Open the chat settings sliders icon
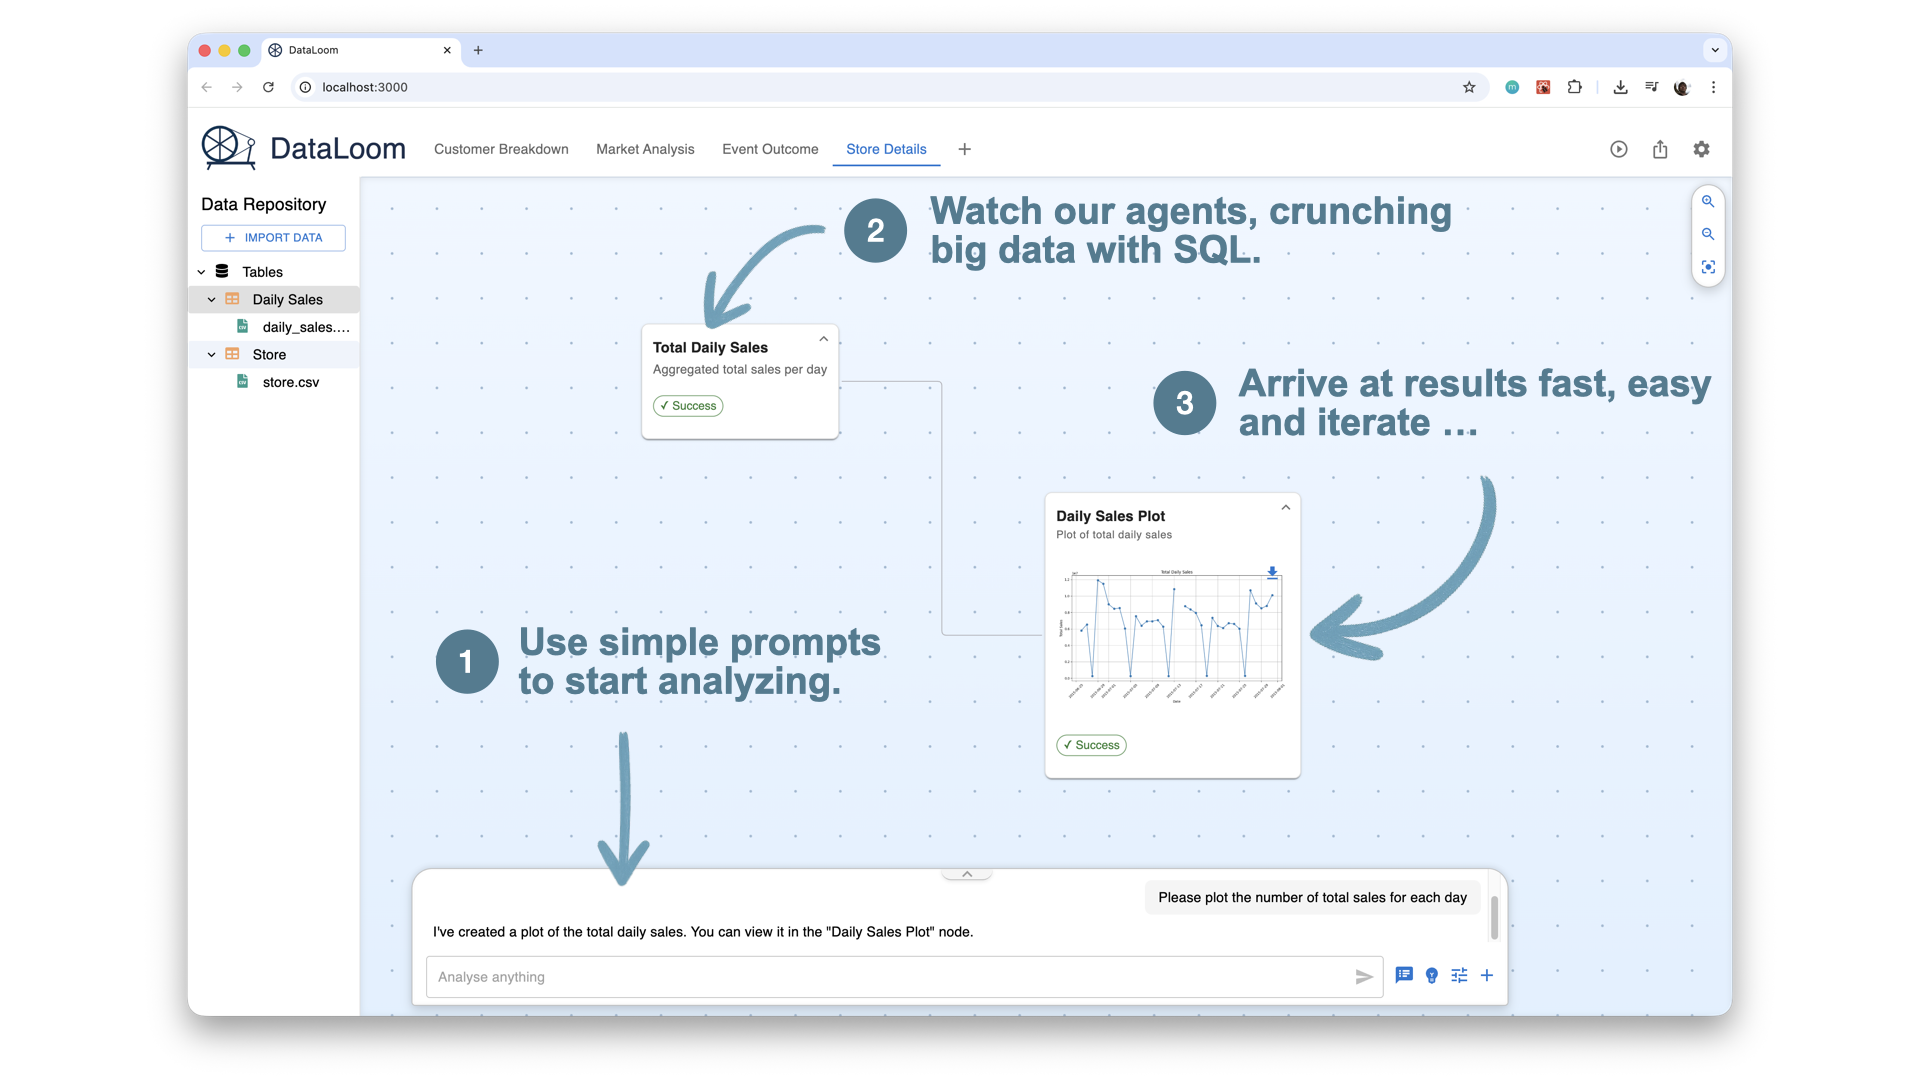Viewport: 1920px width, 1080px height. pyautogui.click(x=1459, y=975)
